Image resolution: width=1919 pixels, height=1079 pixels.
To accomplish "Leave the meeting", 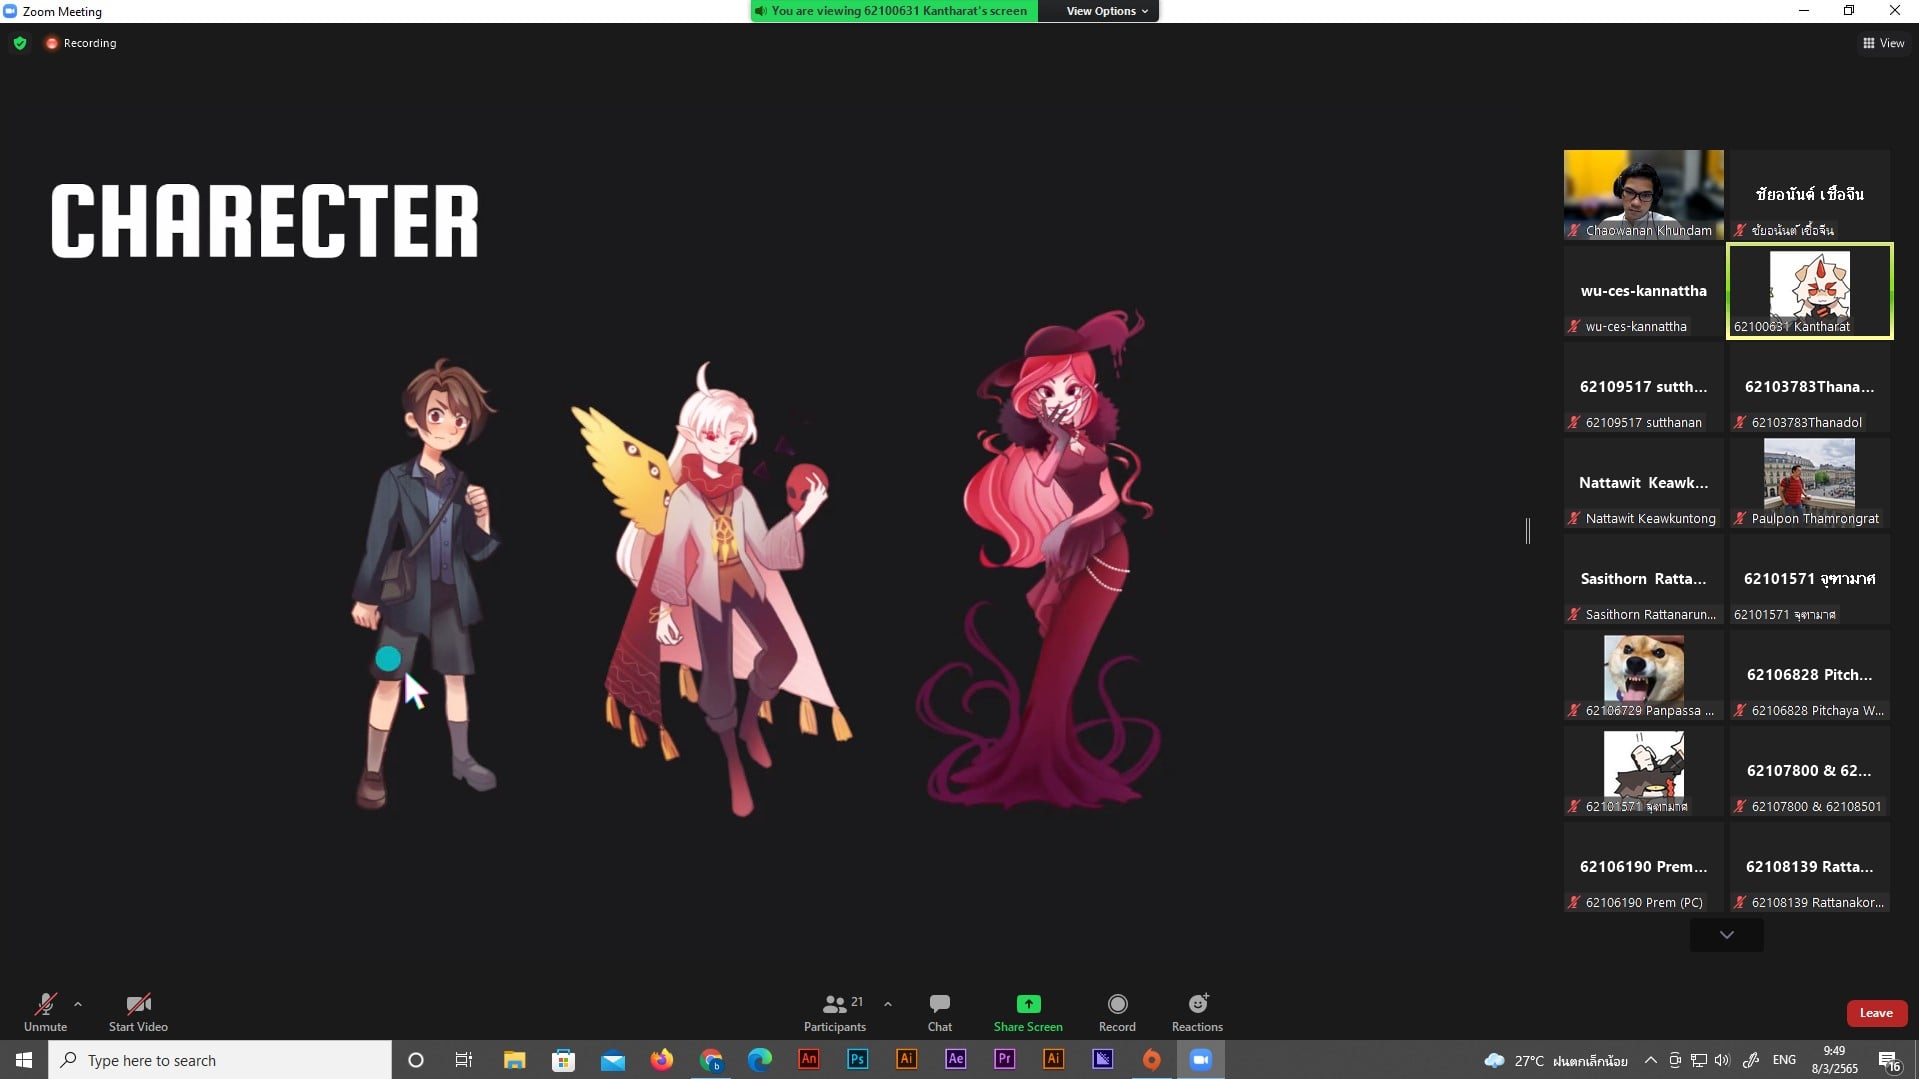I will (x=1875, y=1013).
